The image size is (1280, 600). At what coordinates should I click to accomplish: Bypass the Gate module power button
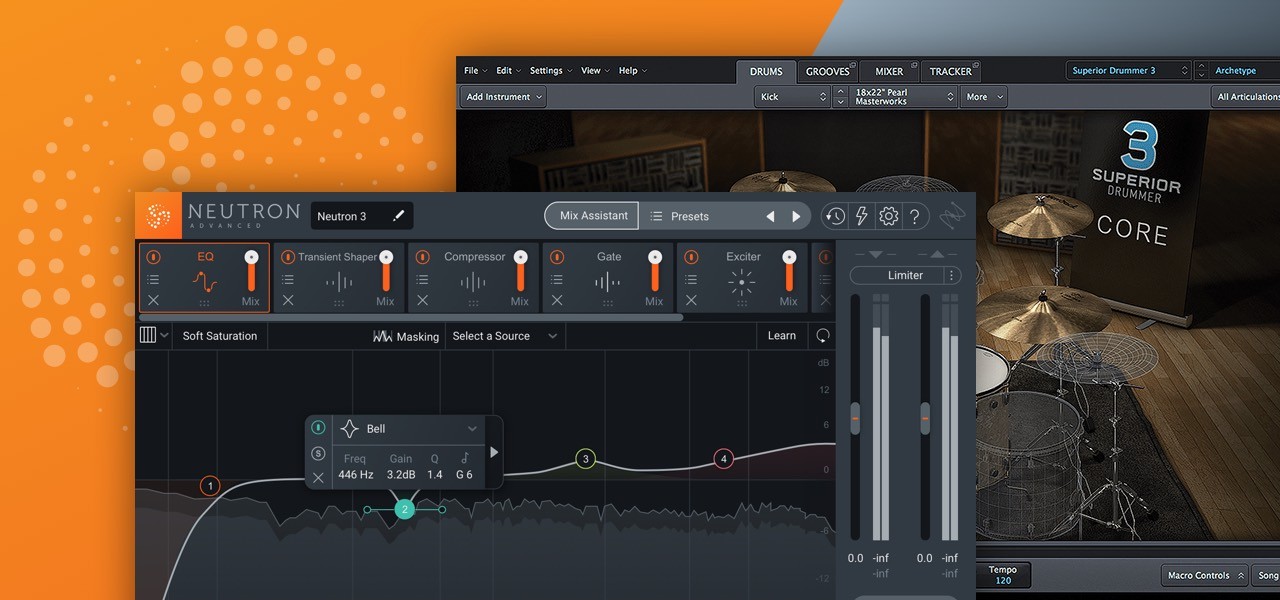click(x=557, y=257)
